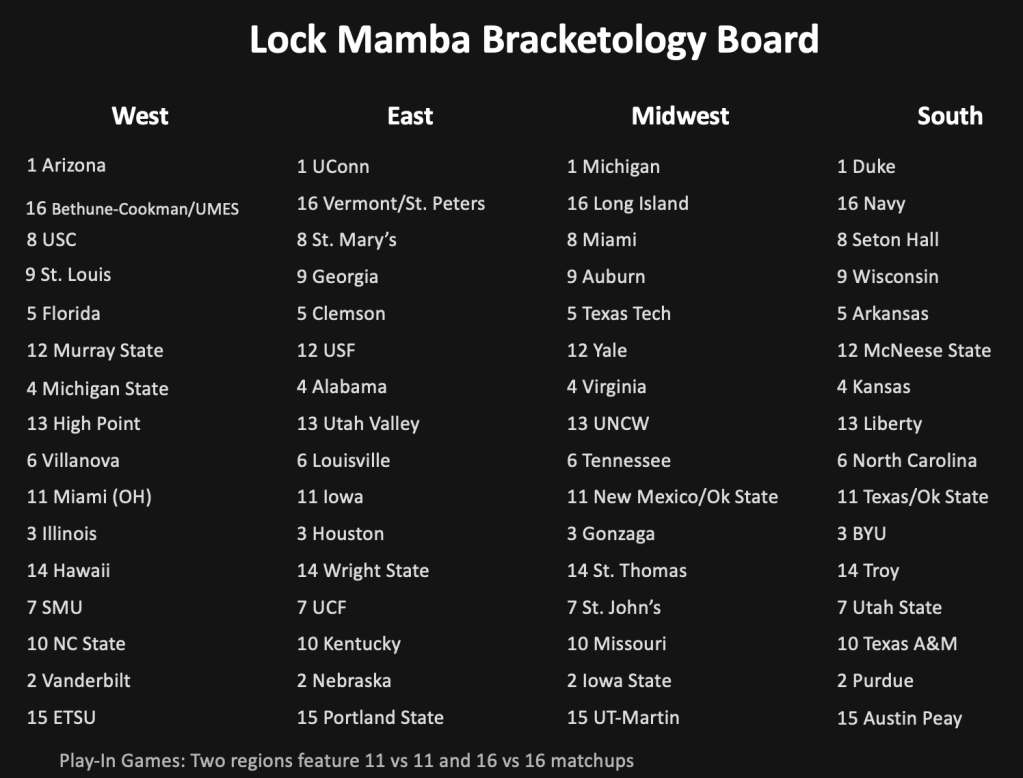This screenshot has height=778, width=1023.
Task: Select the East region heading
Action: (x=410, y=116)
